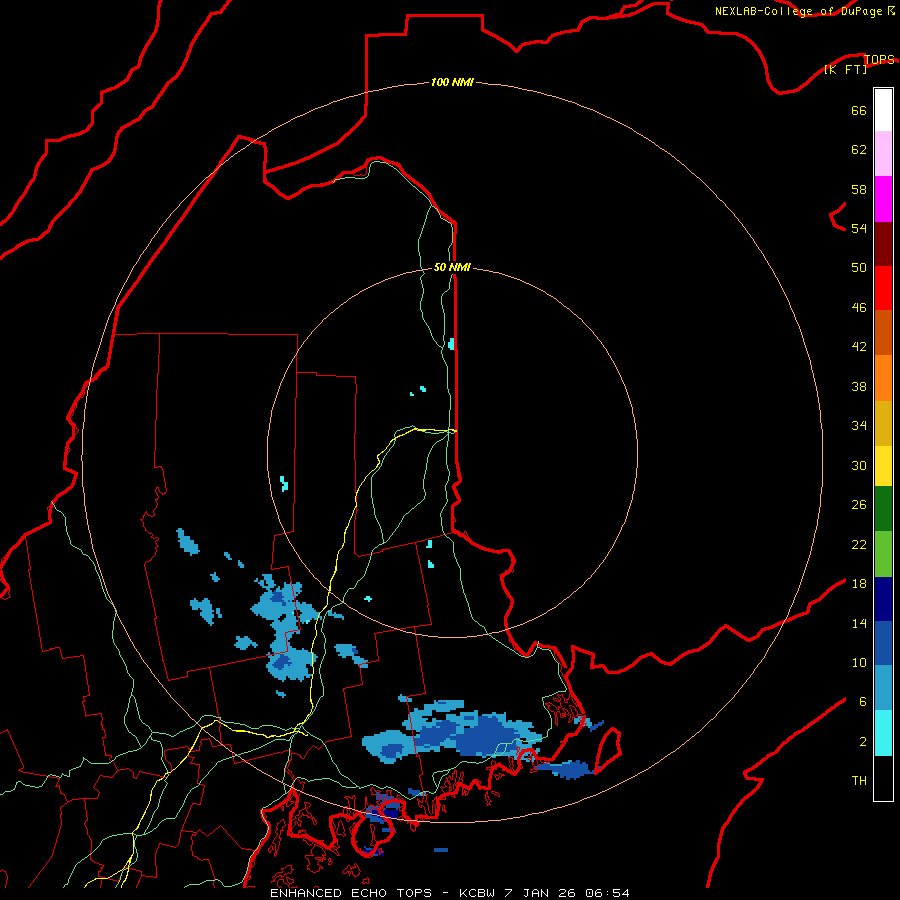Click the light pink legend swatch
Image resolution: width=900 pixels, height=900 pixels.
(883, 154)
